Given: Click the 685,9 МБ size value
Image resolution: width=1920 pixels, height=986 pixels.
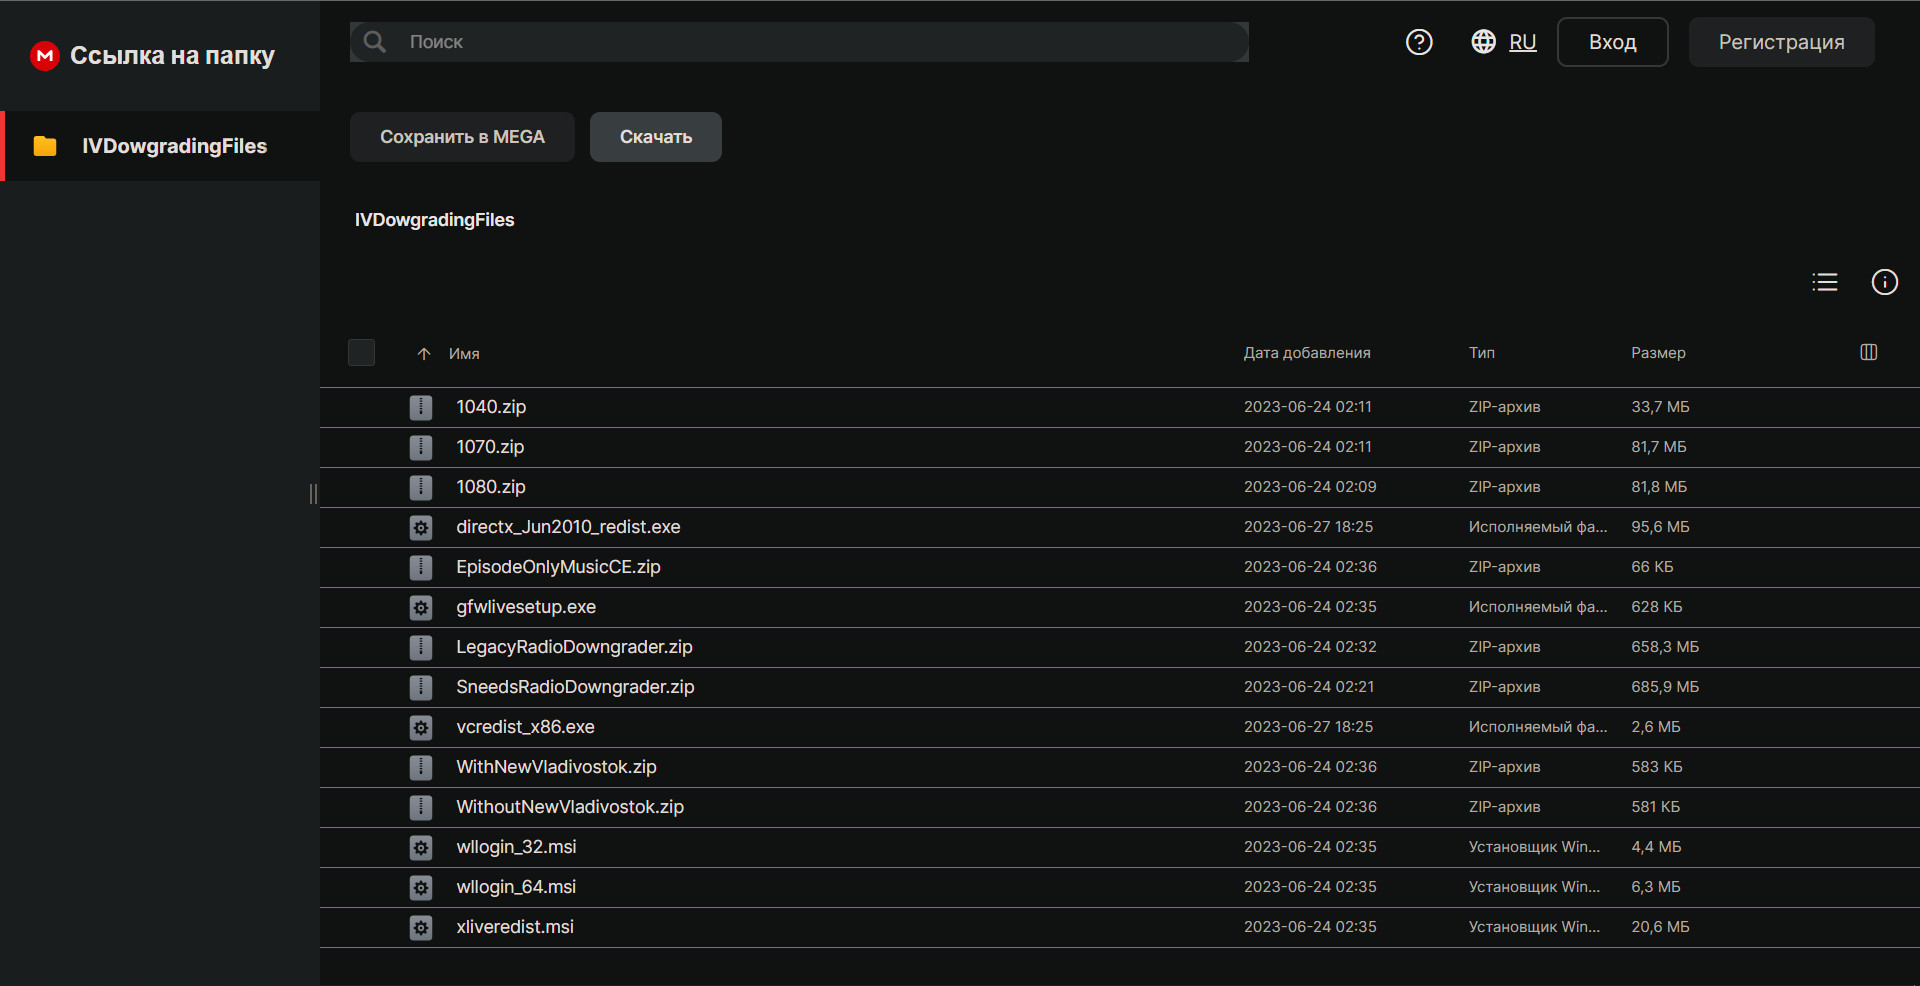Looking at the screenshot, I should [x=1665, y=687].
